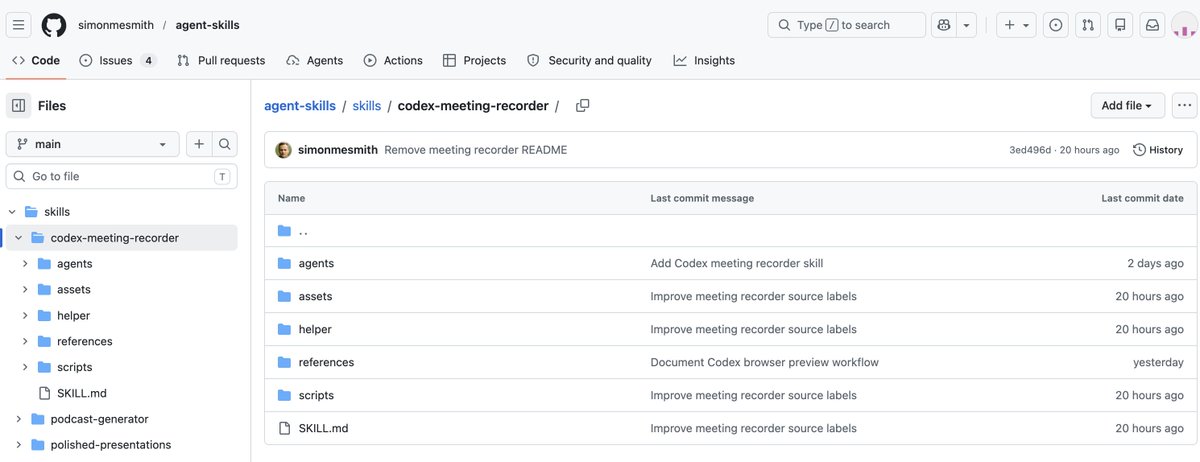This screenshot has width=1200, height=462.
Task: Open the issues icon in top header
Action: coord(1055,25)
